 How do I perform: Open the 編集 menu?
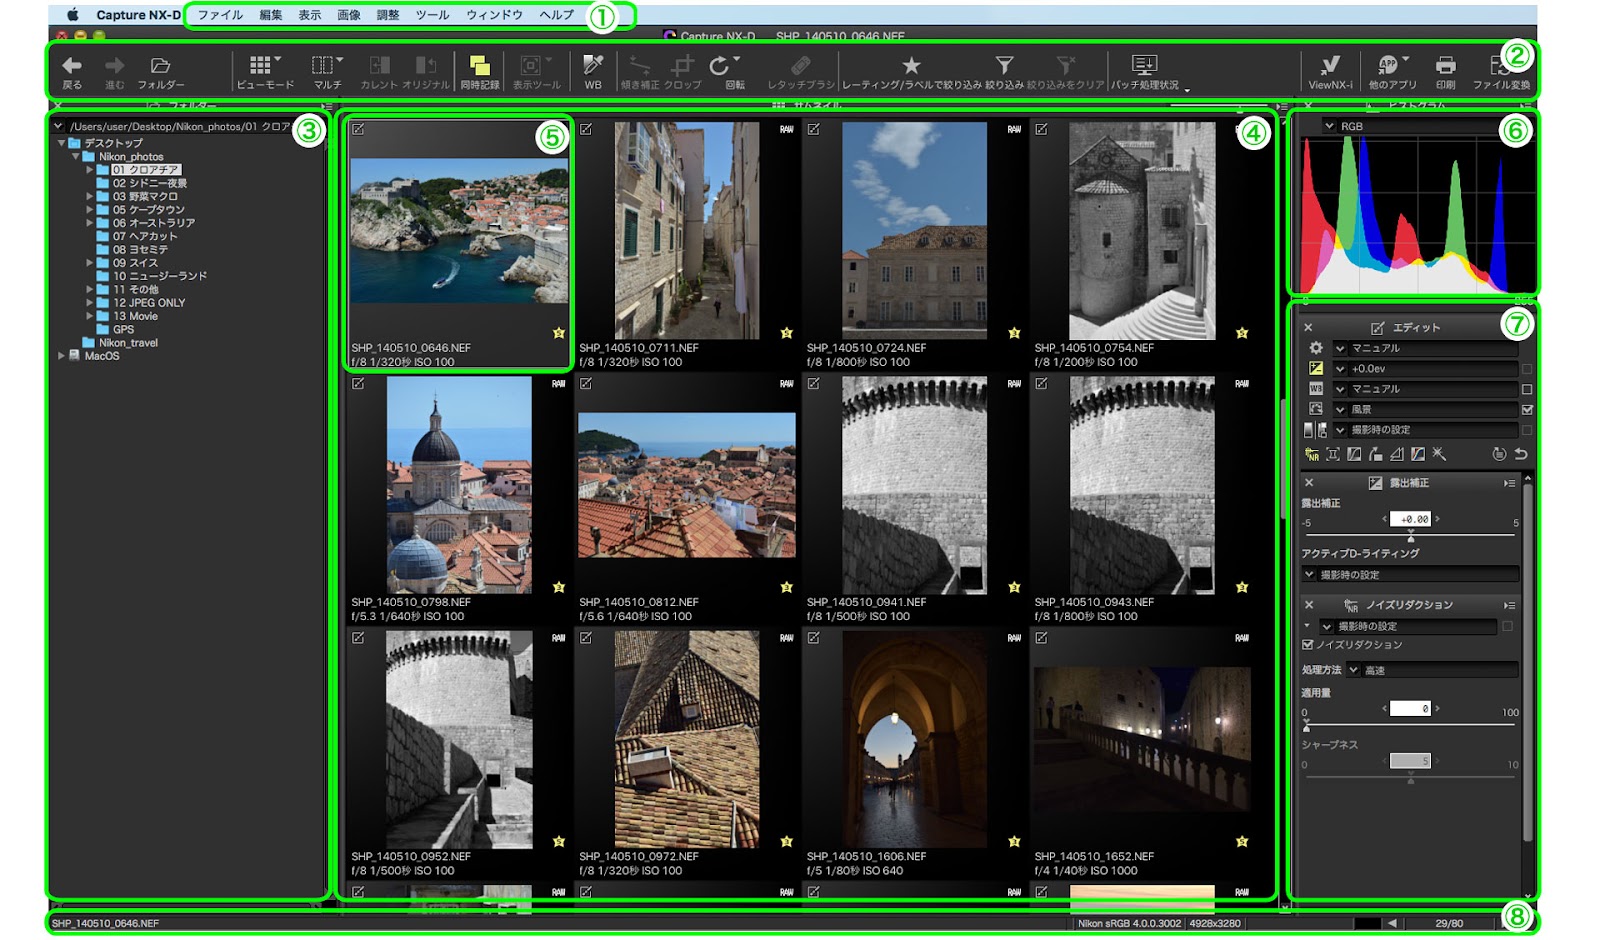coord(271,15)
